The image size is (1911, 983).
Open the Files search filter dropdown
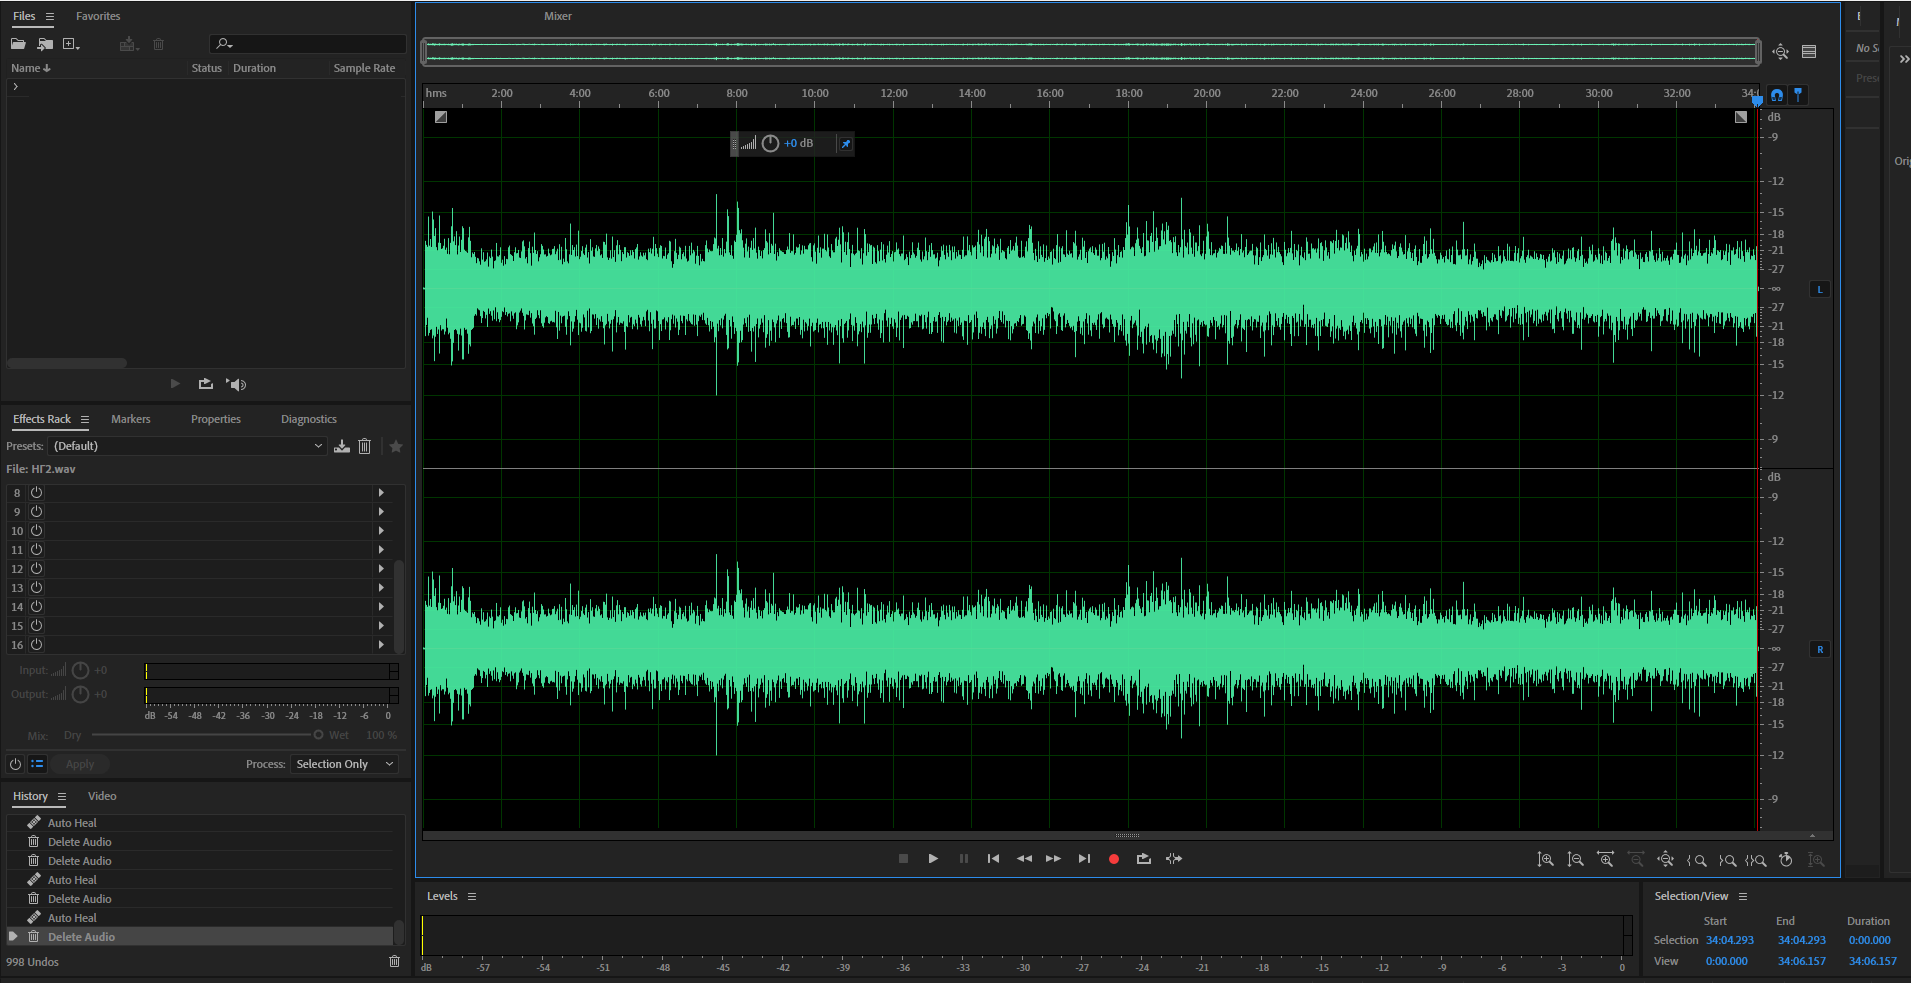click(224, 44)
